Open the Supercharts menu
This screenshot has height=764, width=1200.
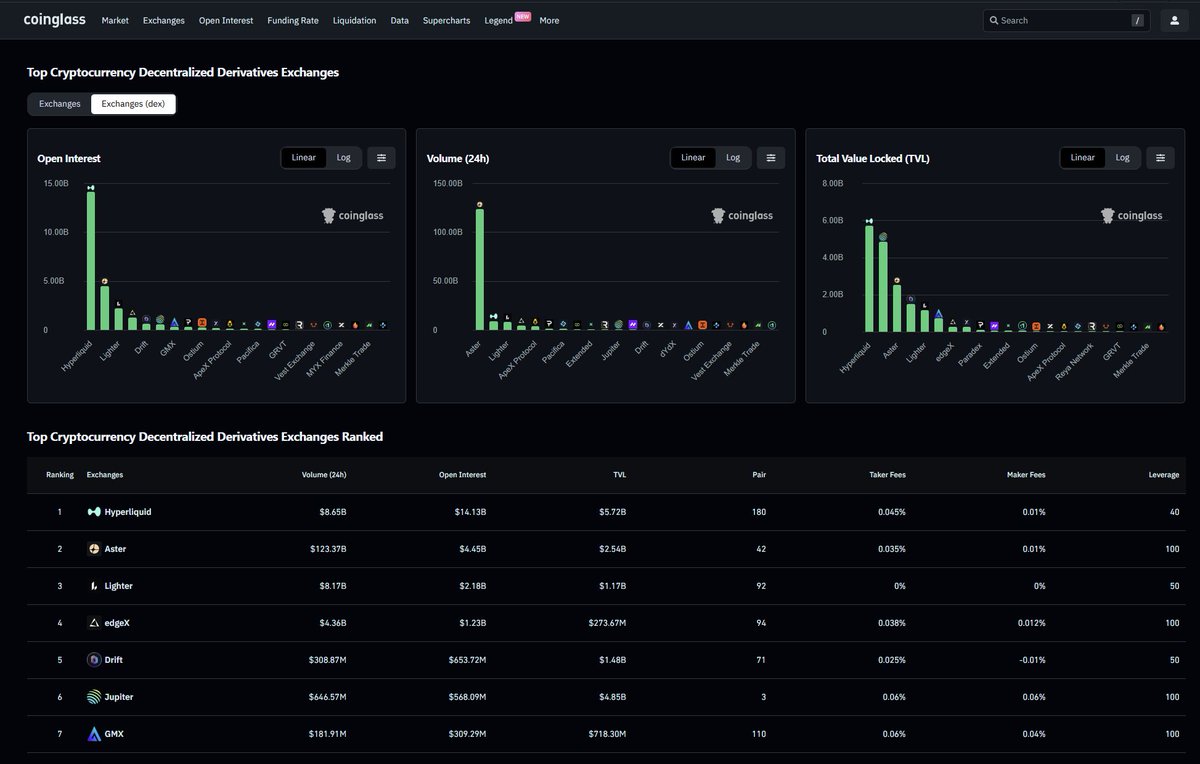[447, 20]
